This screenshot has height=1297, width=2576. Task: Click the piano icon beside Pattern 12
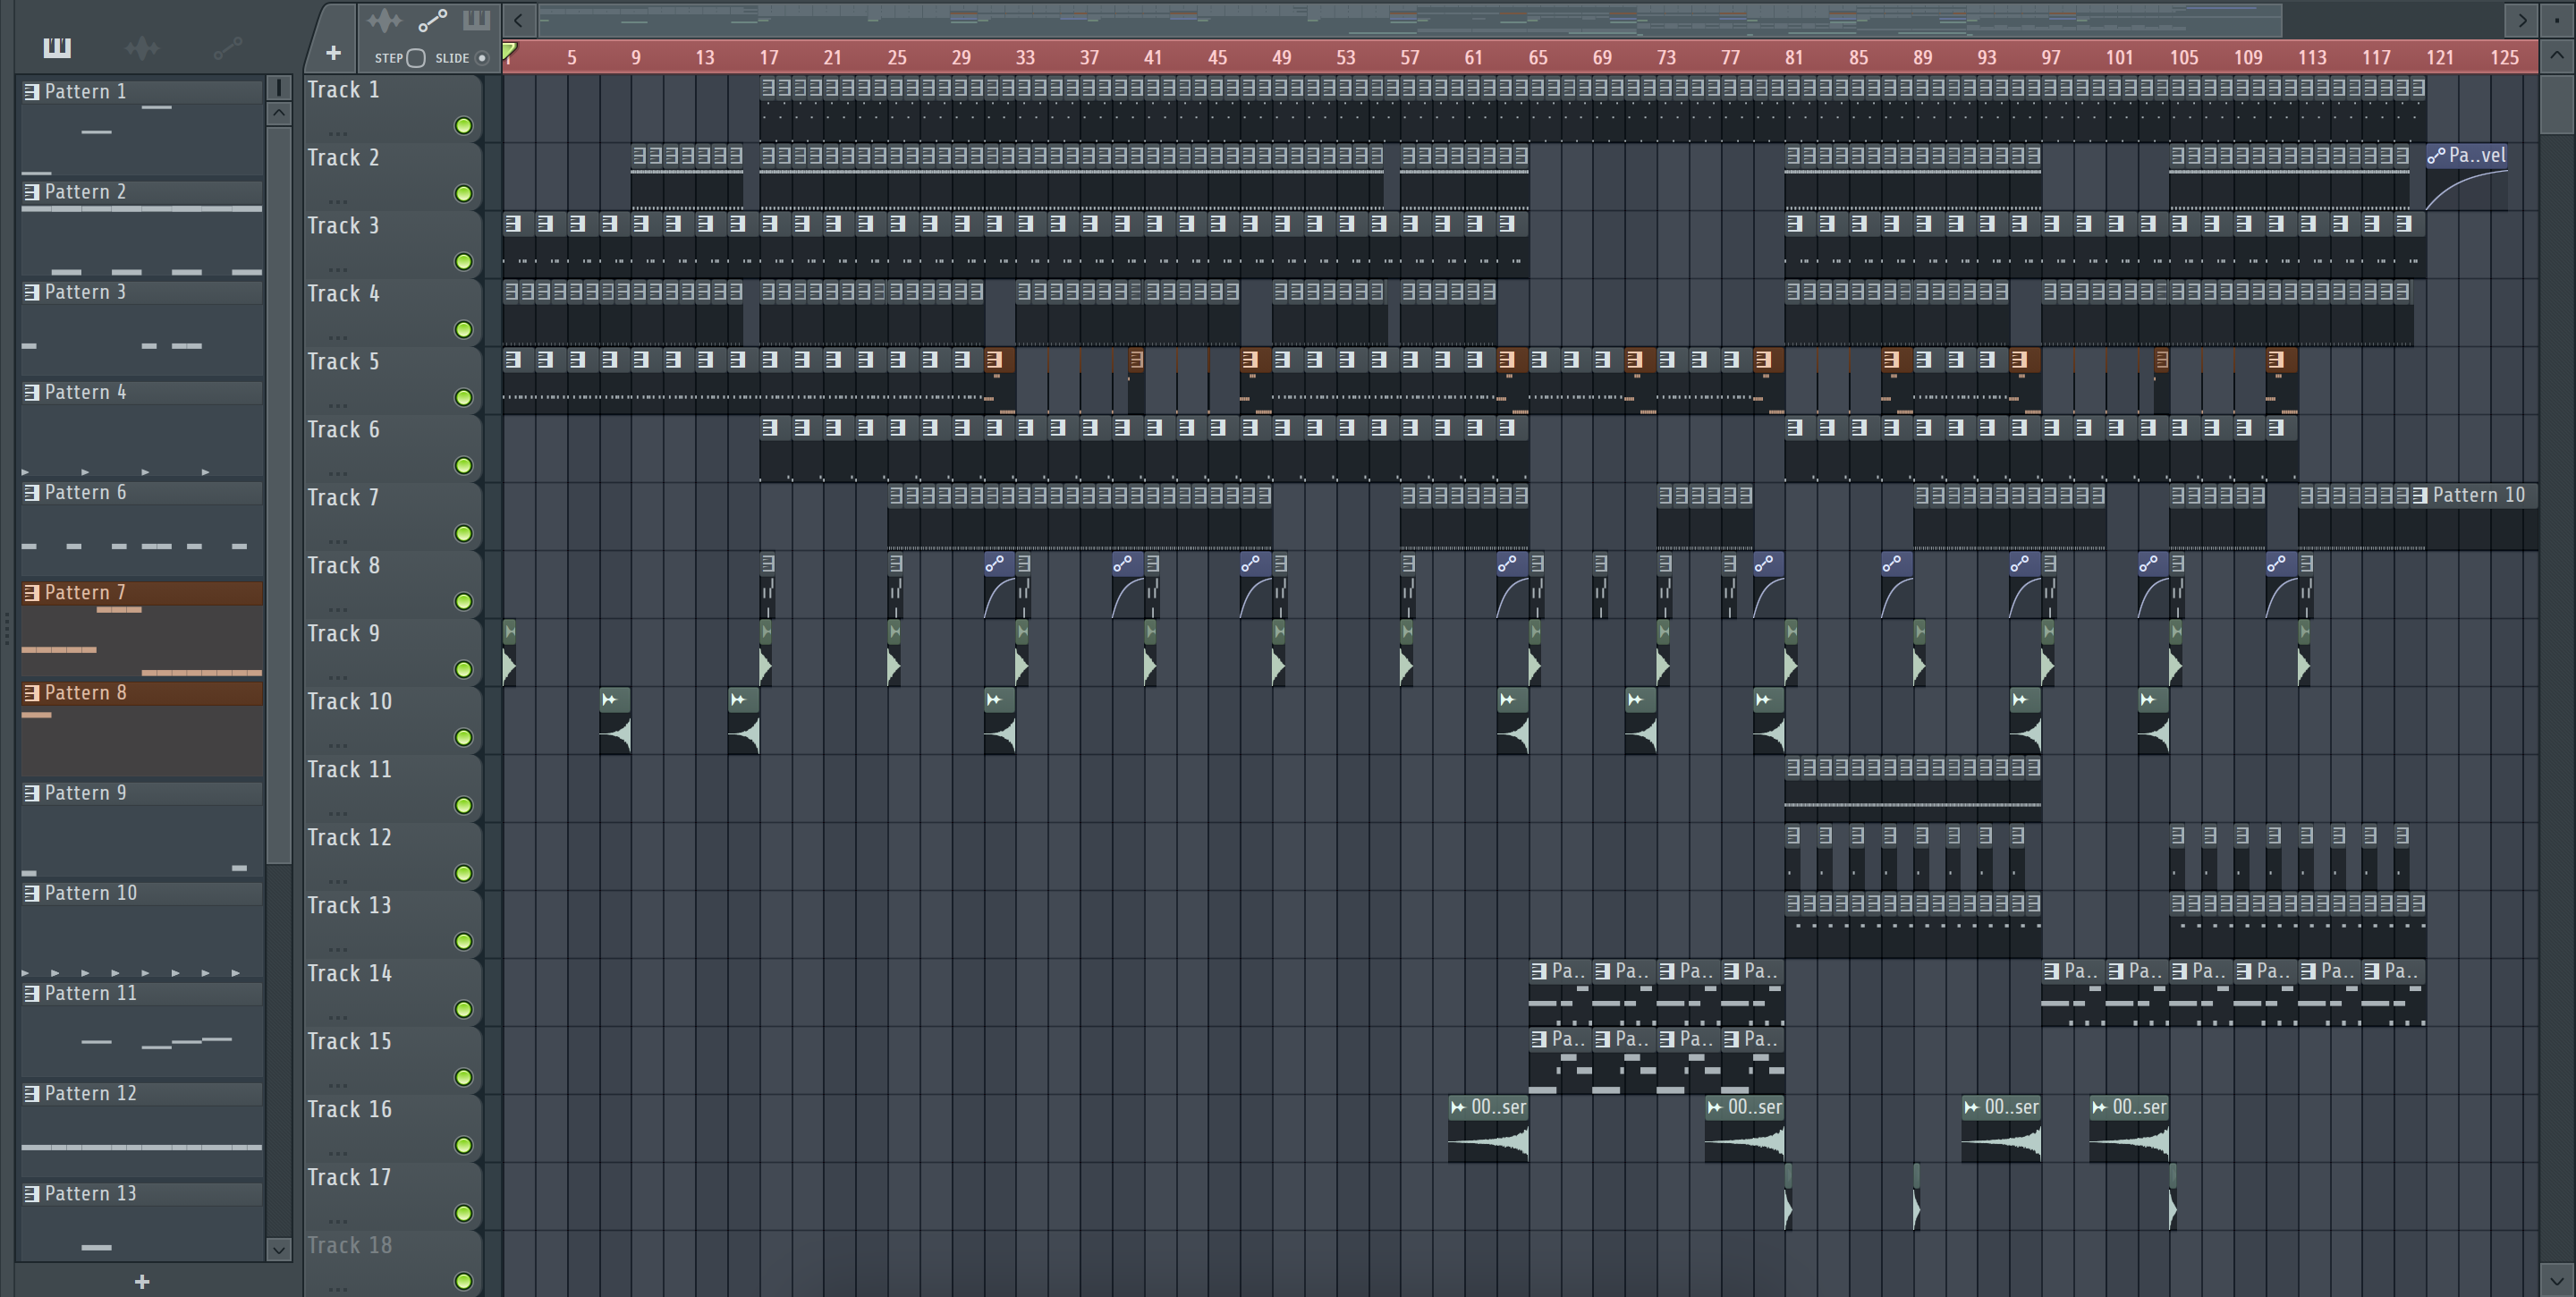(31, 1094)
